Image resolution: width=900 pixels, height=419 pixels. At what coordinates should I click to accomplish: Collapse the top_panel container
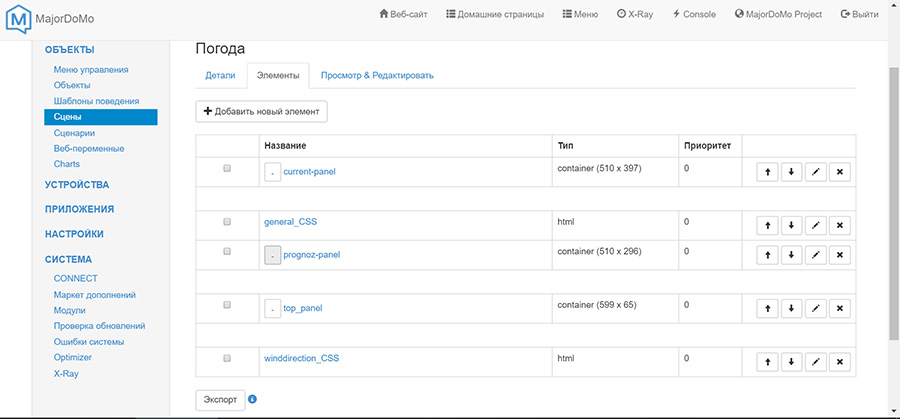tap(273, 308)
